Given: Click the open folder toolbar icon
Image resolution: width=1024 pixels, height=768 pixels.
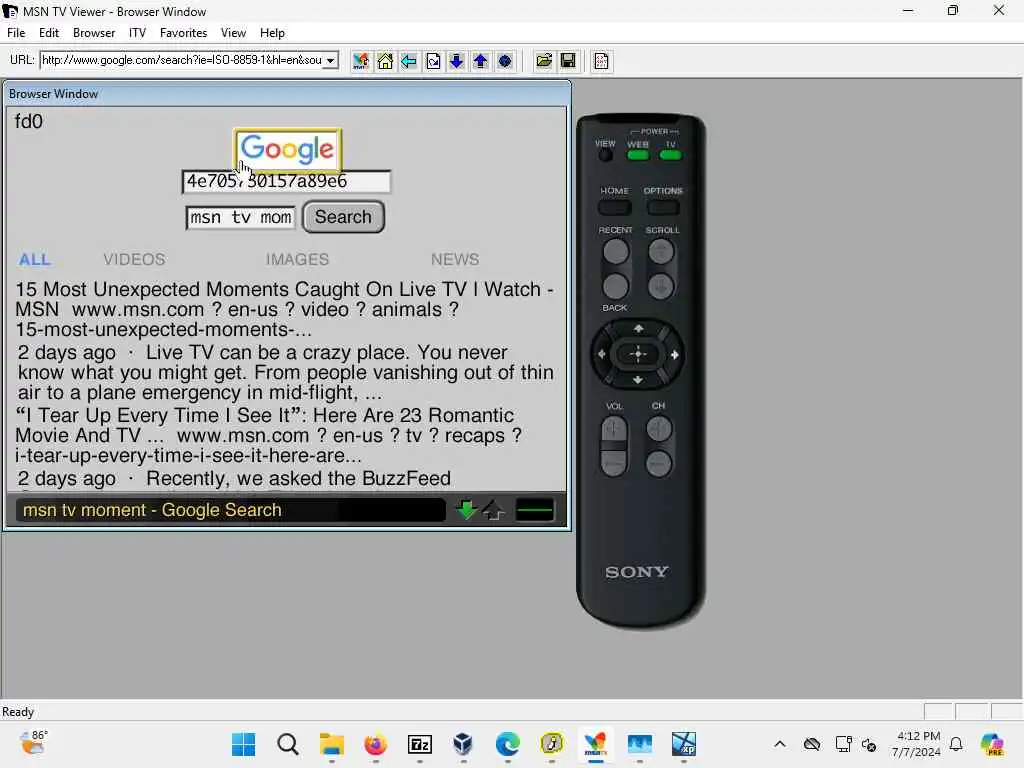Looking at the screenshot, I should [x=543, y=61].
